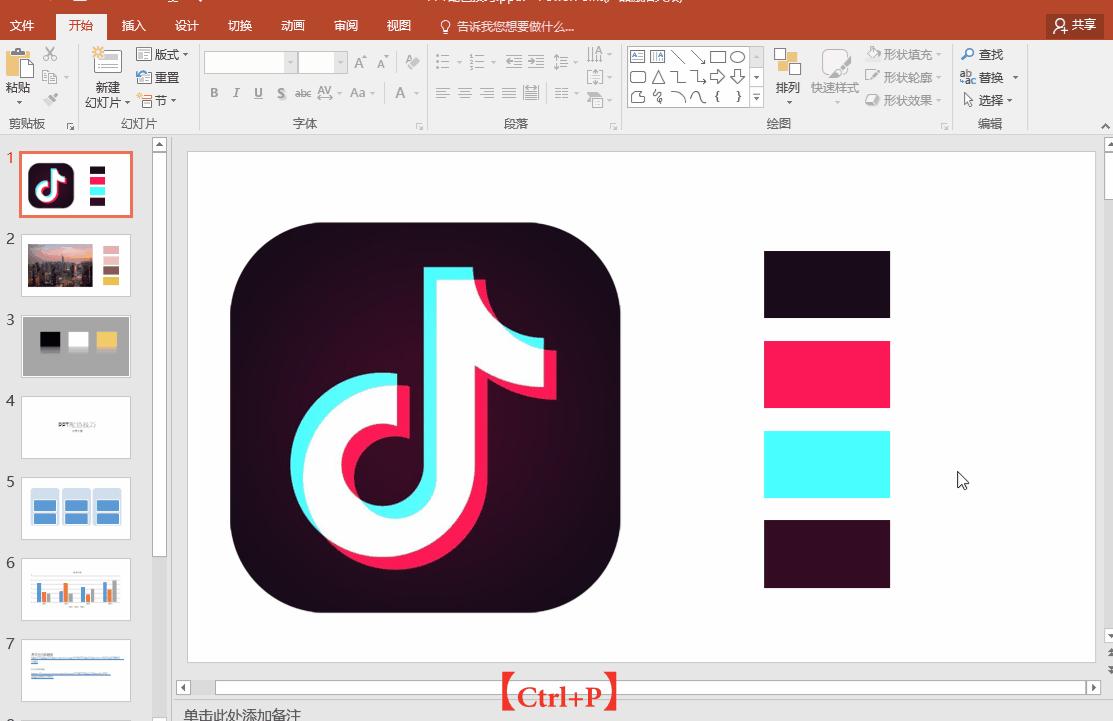Select slide 2 thumbnail with city photo
The height and width of the screenshot is (721, 1113).
coord(76,265)
